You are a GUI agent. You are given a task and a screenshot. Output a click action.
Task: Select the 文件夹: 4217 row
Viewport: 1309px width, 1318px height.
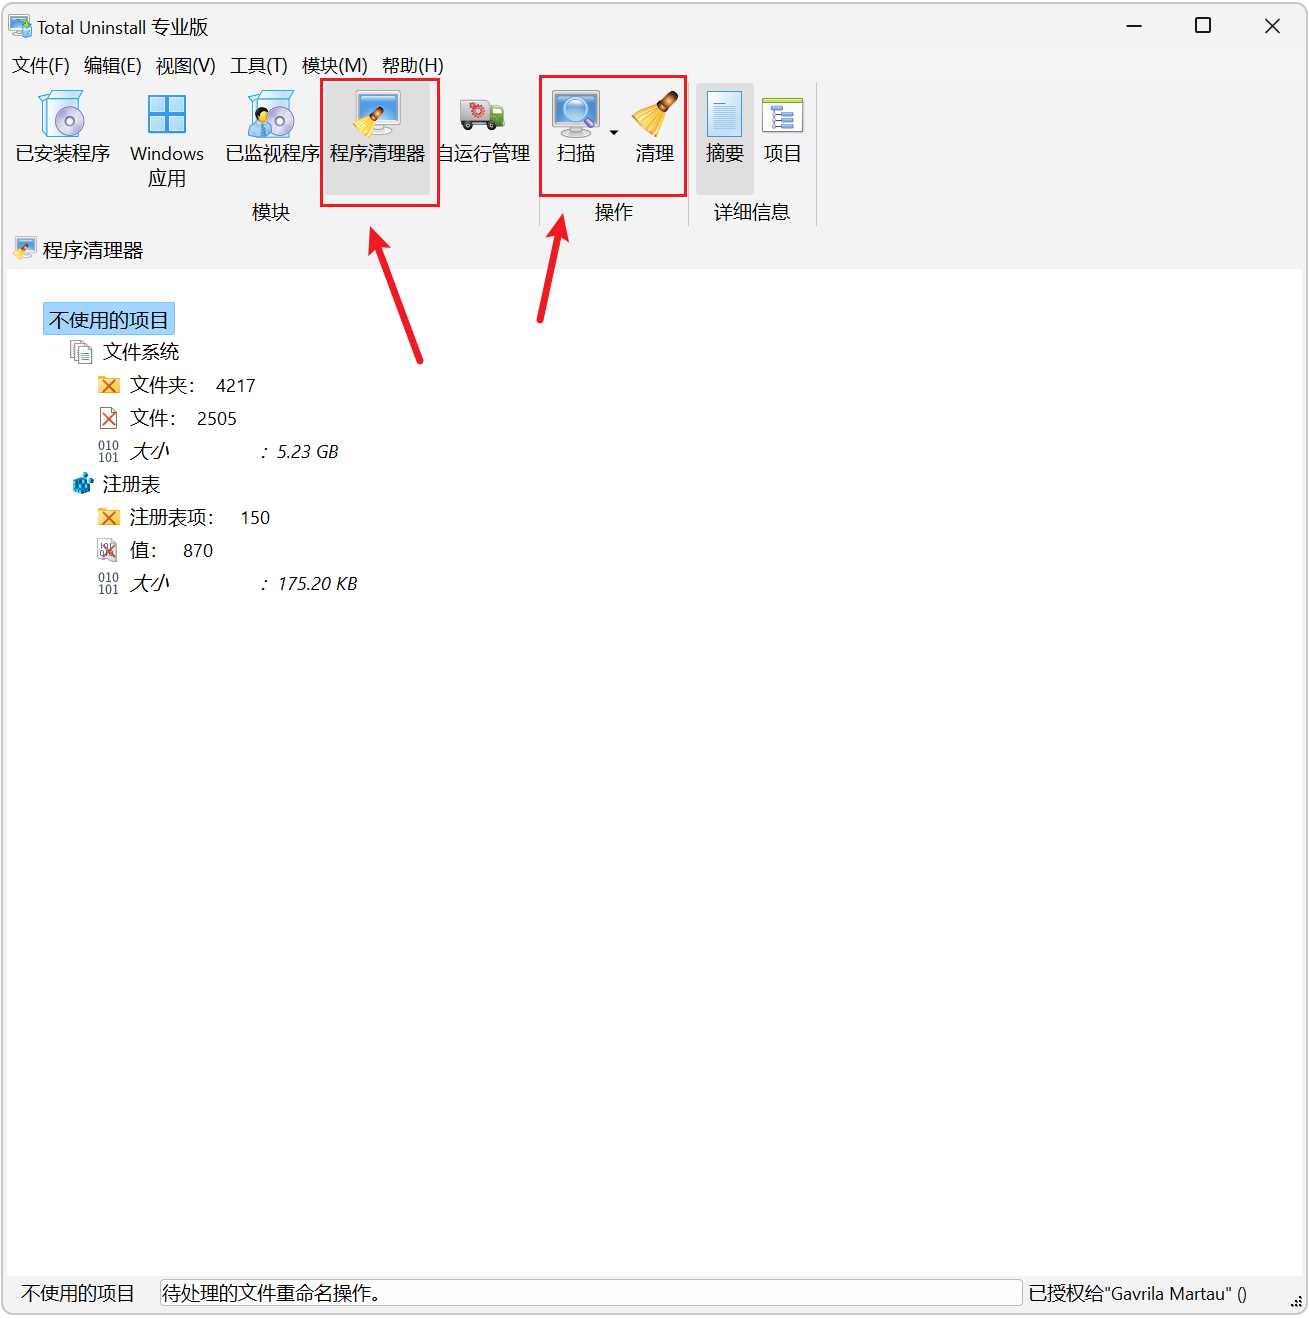[x=192, y=385]
